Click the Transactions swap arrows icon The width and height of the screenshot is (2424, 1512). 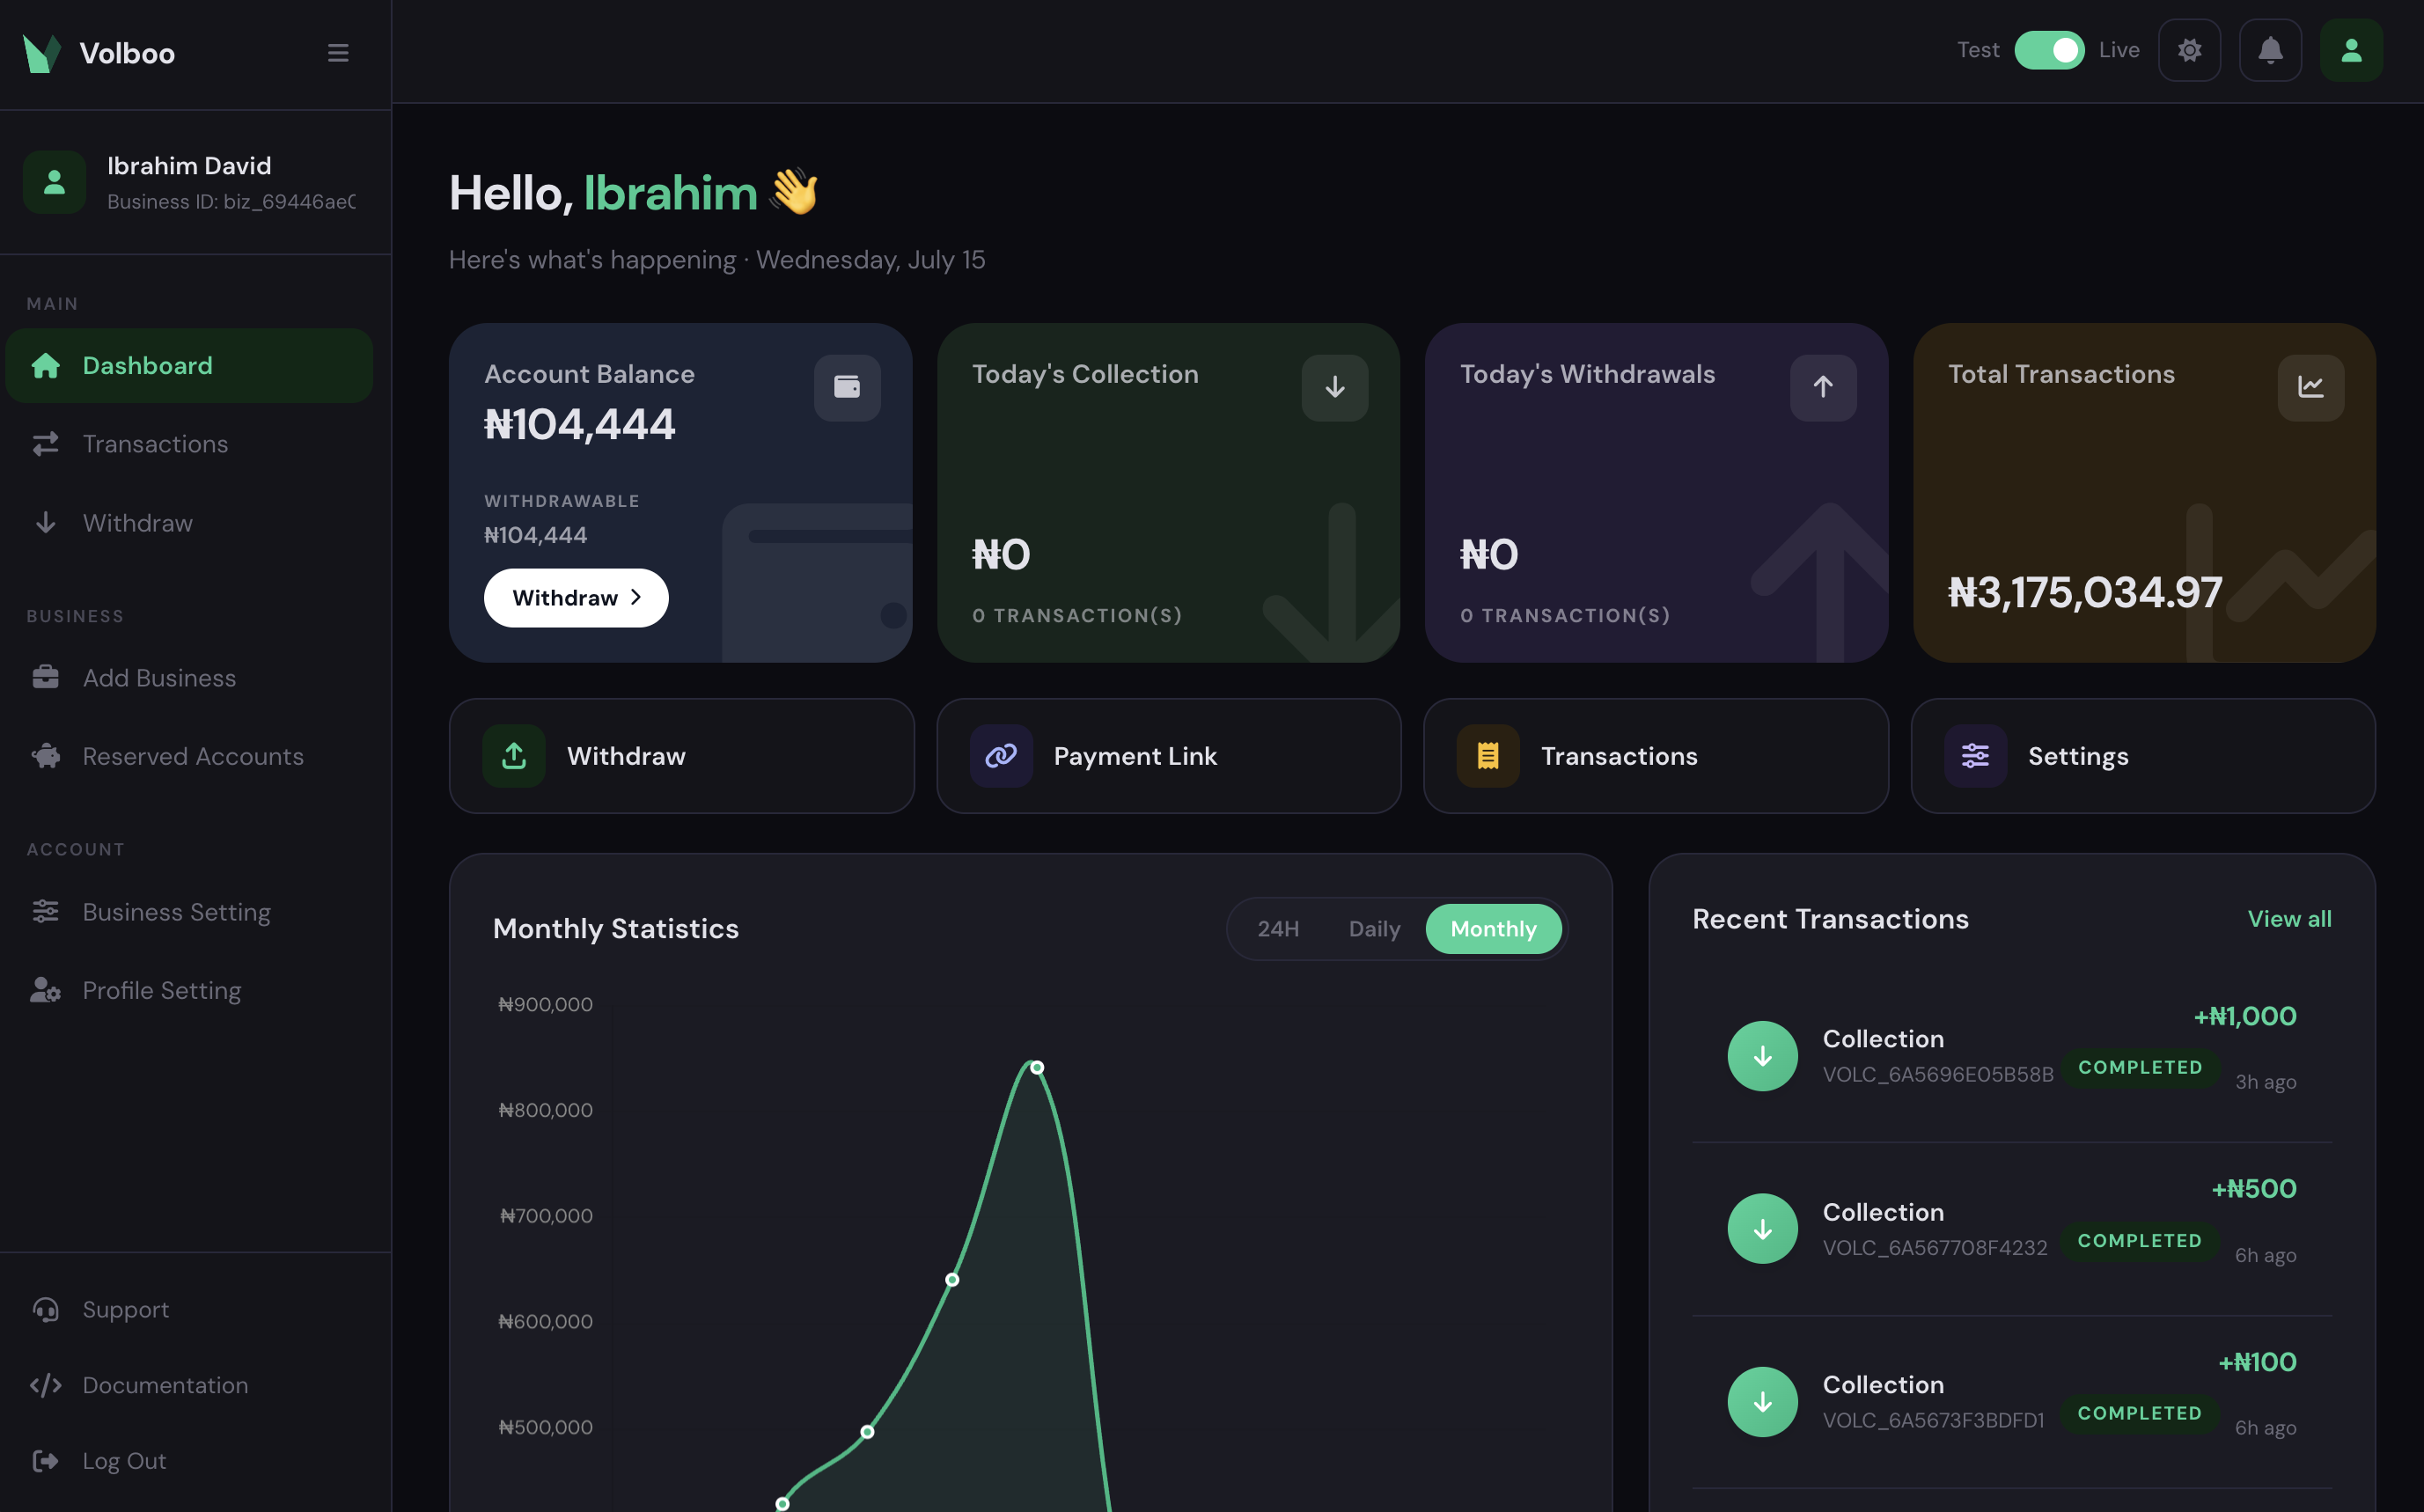pos(45,444)
